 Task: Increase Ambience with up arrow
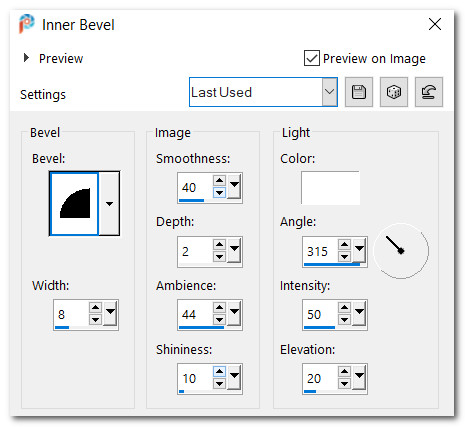[219, 307]
